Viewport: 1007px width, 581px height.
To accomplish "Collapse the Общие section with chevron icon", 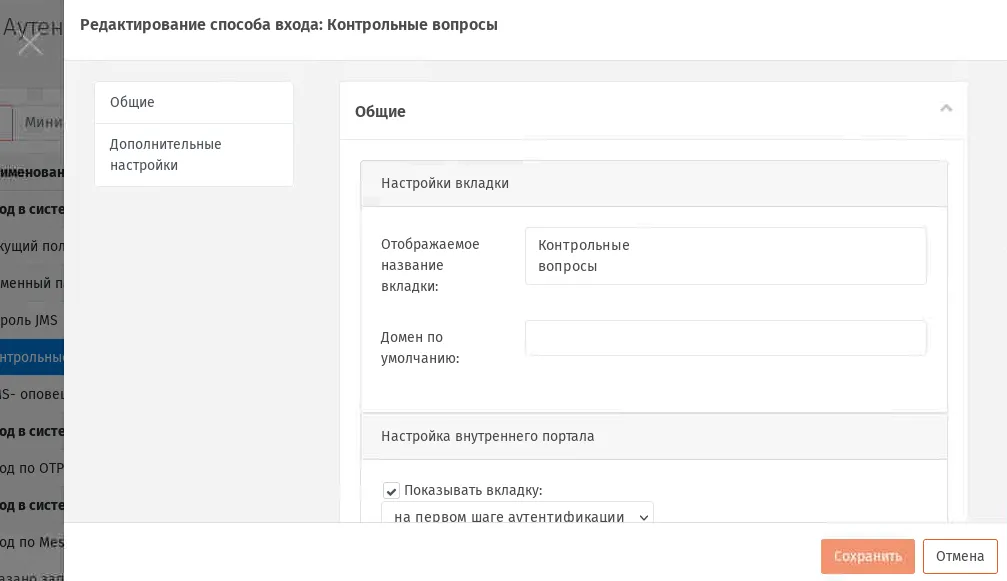I will coord(945,109).
